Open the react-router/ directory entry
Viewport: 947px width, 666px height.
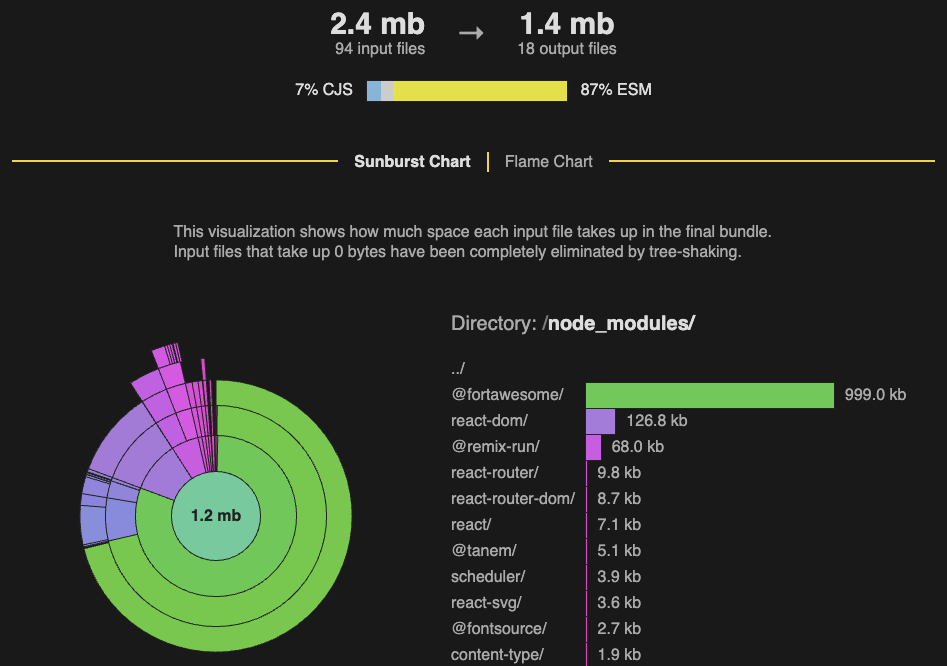coord(495,473)
